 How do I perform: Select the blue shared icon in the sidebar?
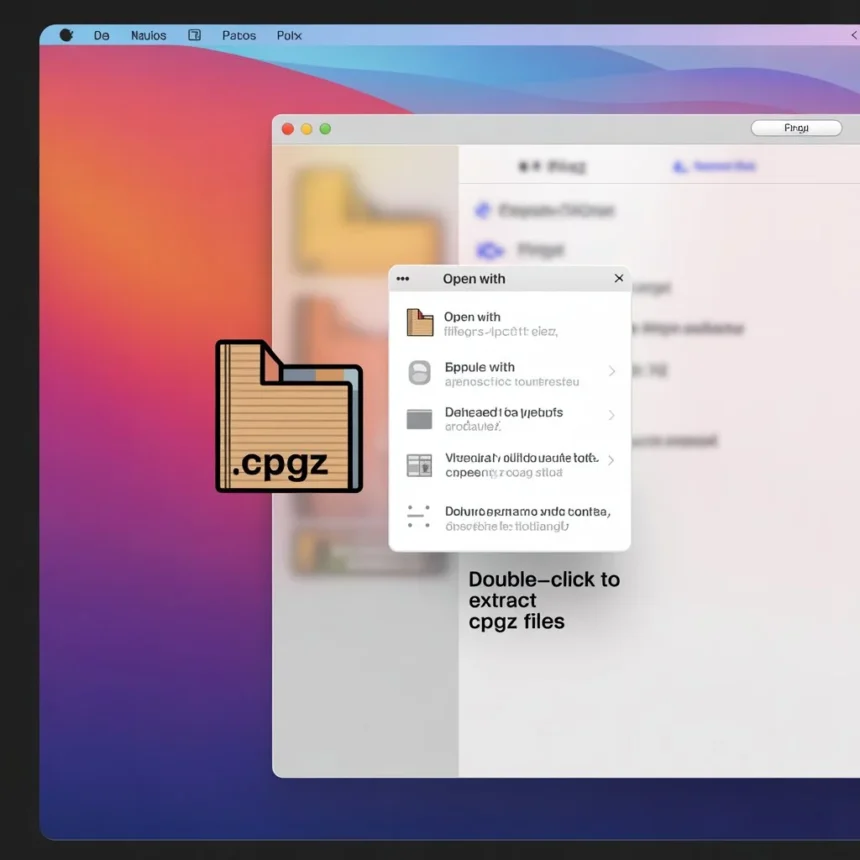[678, 166]
